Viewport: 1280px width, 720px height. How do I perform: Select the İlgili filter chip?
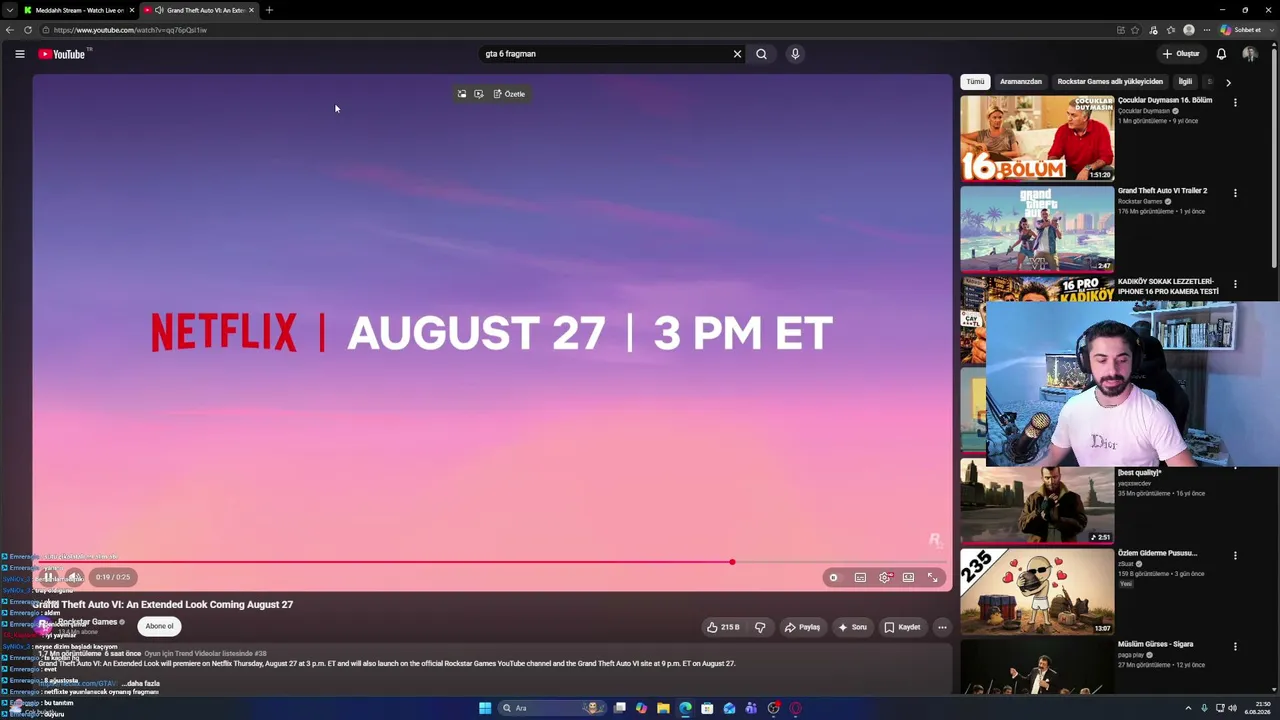pyautogui.click(x=1185, y=82)
